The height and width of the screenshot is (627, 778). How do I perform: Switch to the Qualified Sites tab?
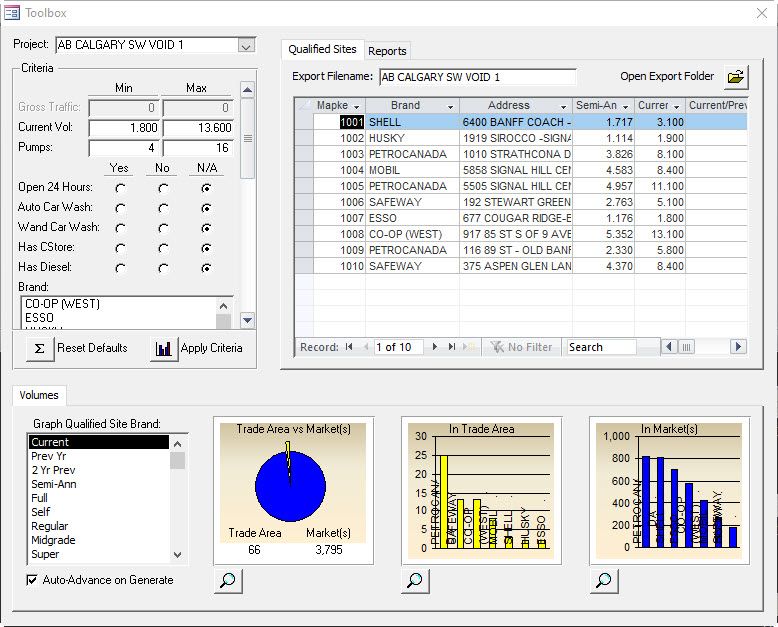coord(323,49)
